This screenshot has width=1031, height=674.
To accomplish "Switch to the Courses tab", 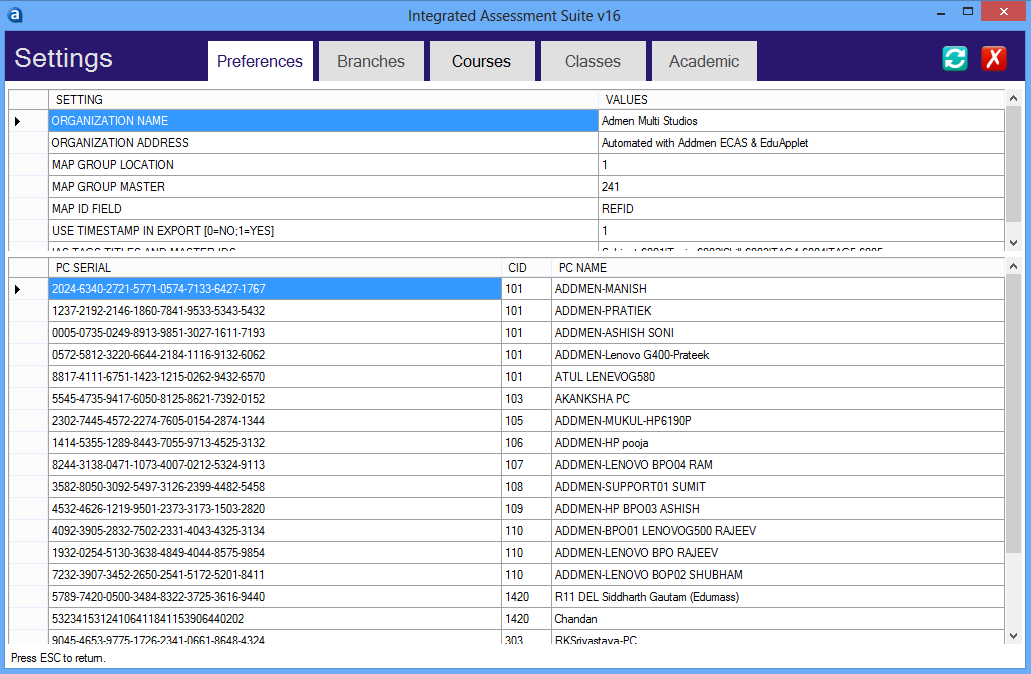I will 482,61.
